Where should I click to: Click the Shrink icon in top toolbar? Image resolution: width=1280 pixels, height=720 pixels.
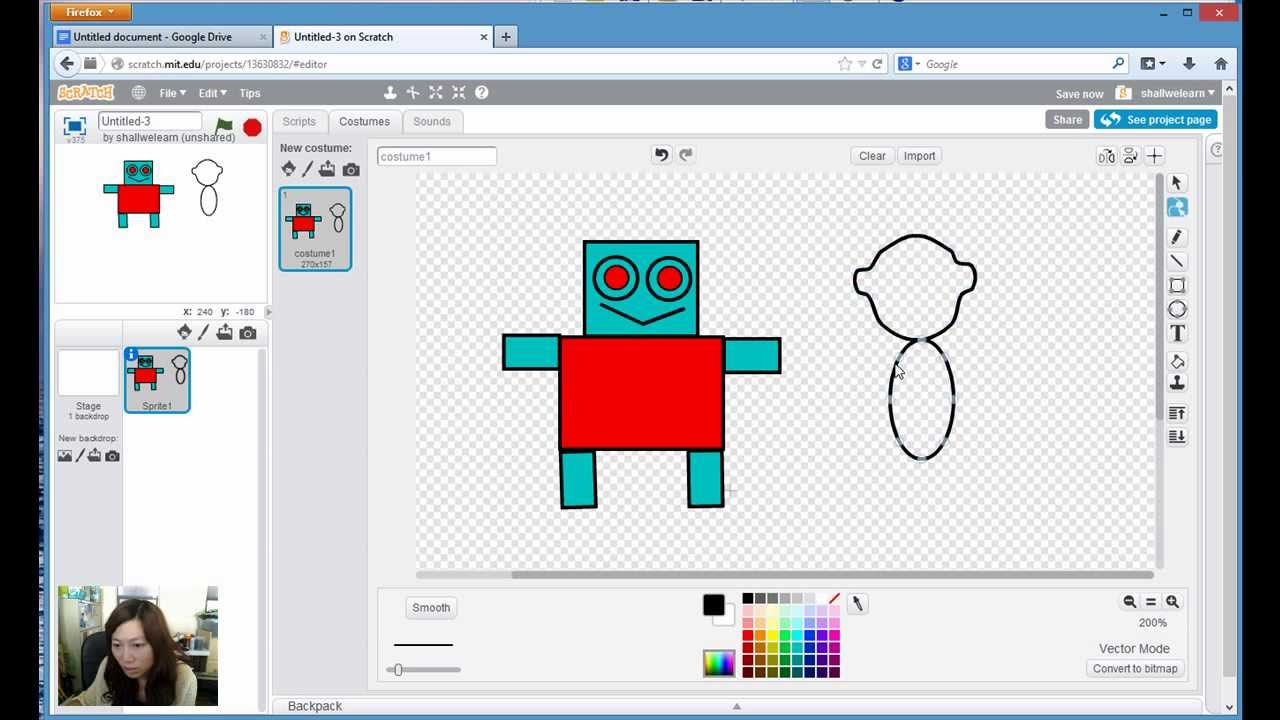pyautogui.click(x=459, y=92)
